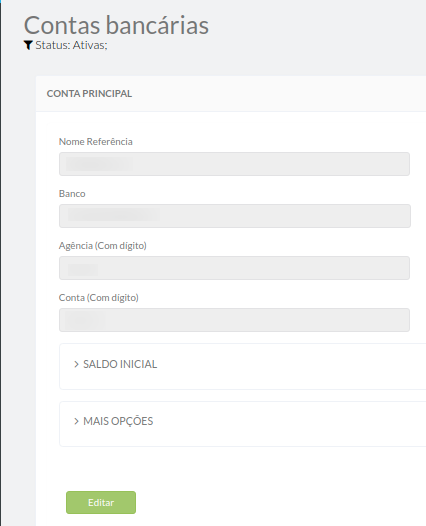The image size is (426, 526).
Task: Expand MAIS OPÇÕES using its chevron arrow
Action: coord(76,421)
